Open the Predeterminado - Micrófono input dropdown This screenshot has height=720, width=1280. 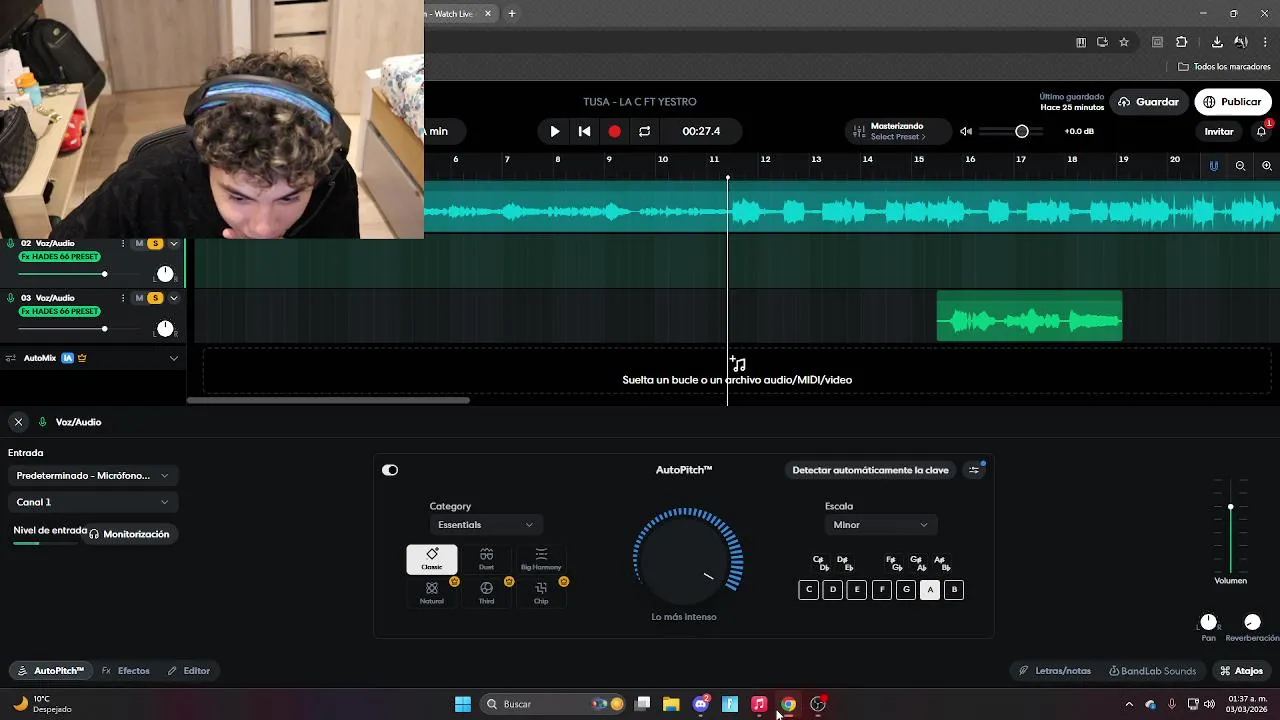[x=92, y=476]
